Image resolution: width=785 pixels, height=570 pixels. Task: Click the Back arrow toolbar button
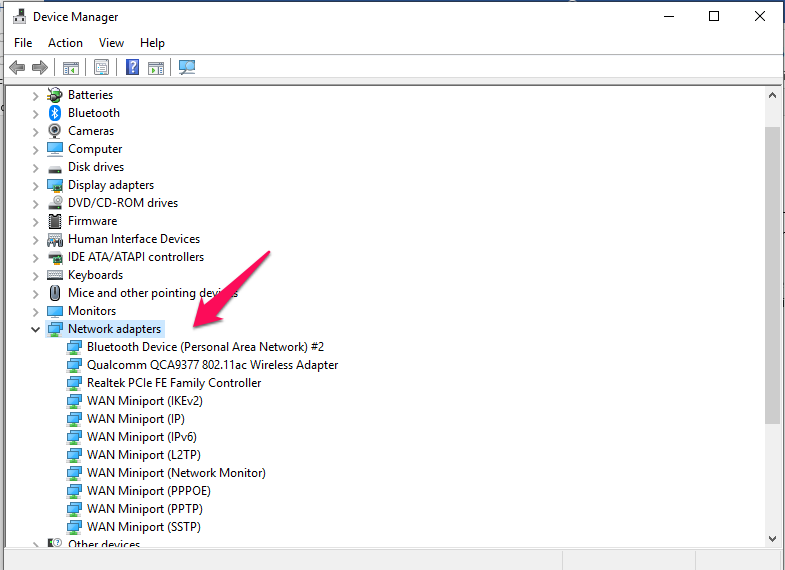click(x=17, y=68)
